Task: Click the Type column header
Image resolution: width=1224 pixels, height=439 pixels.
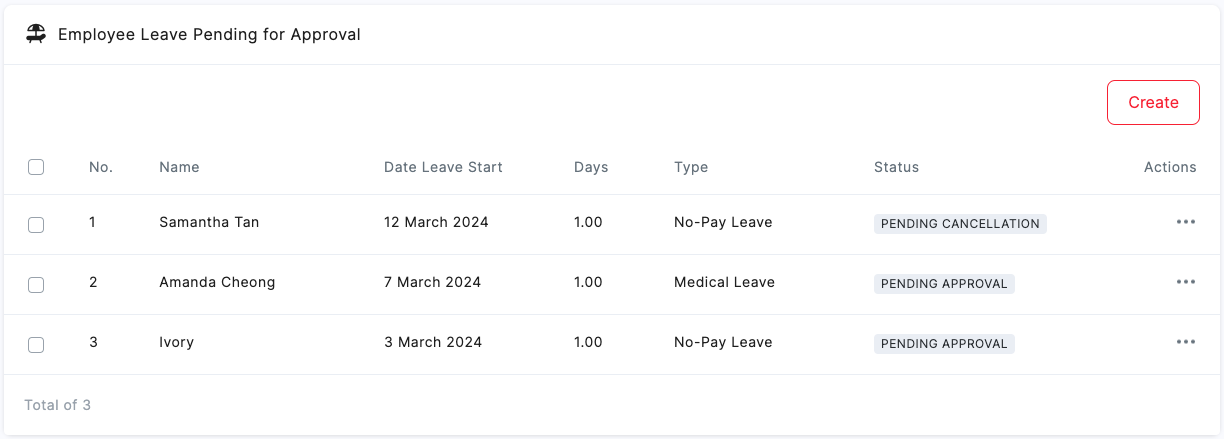Action: (691, 167)
